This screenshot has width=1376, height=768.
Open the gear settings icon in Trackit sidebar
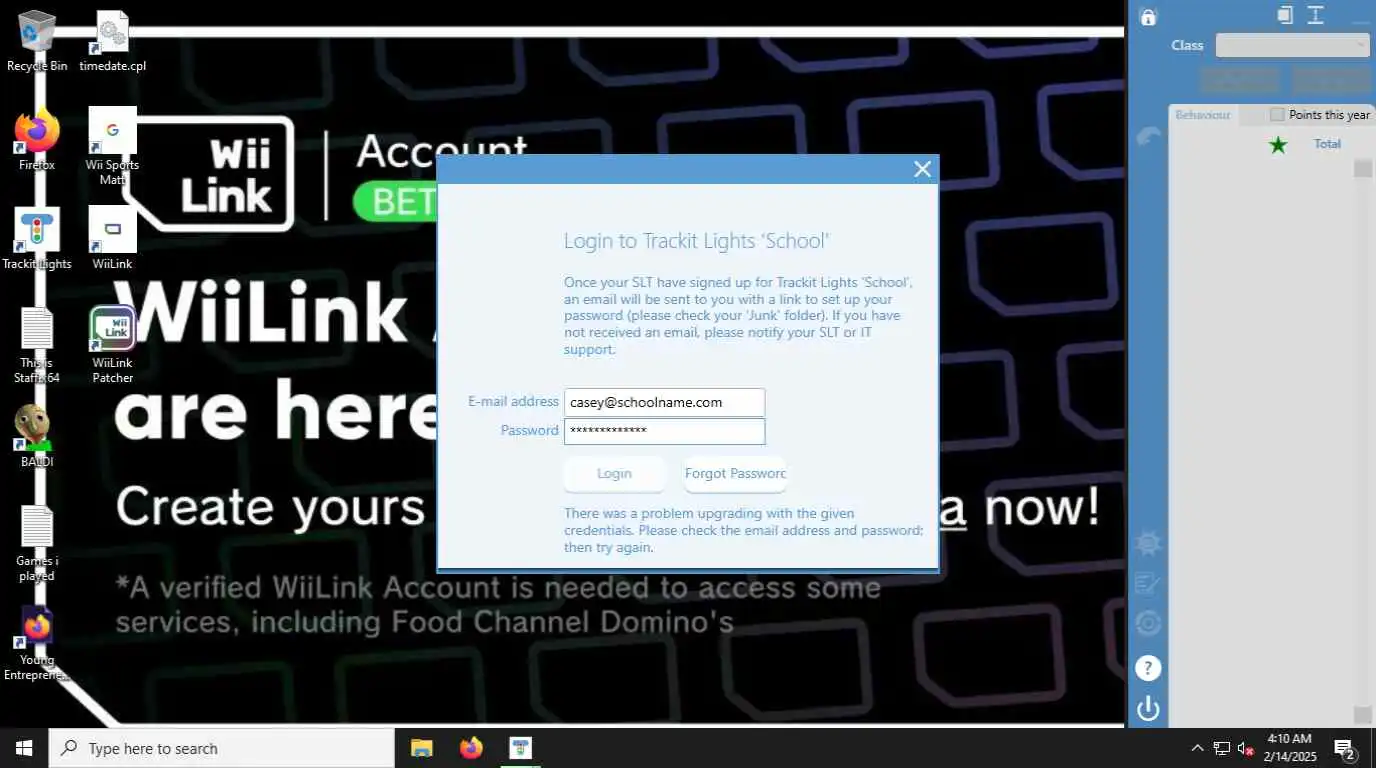coord(1148,543)
